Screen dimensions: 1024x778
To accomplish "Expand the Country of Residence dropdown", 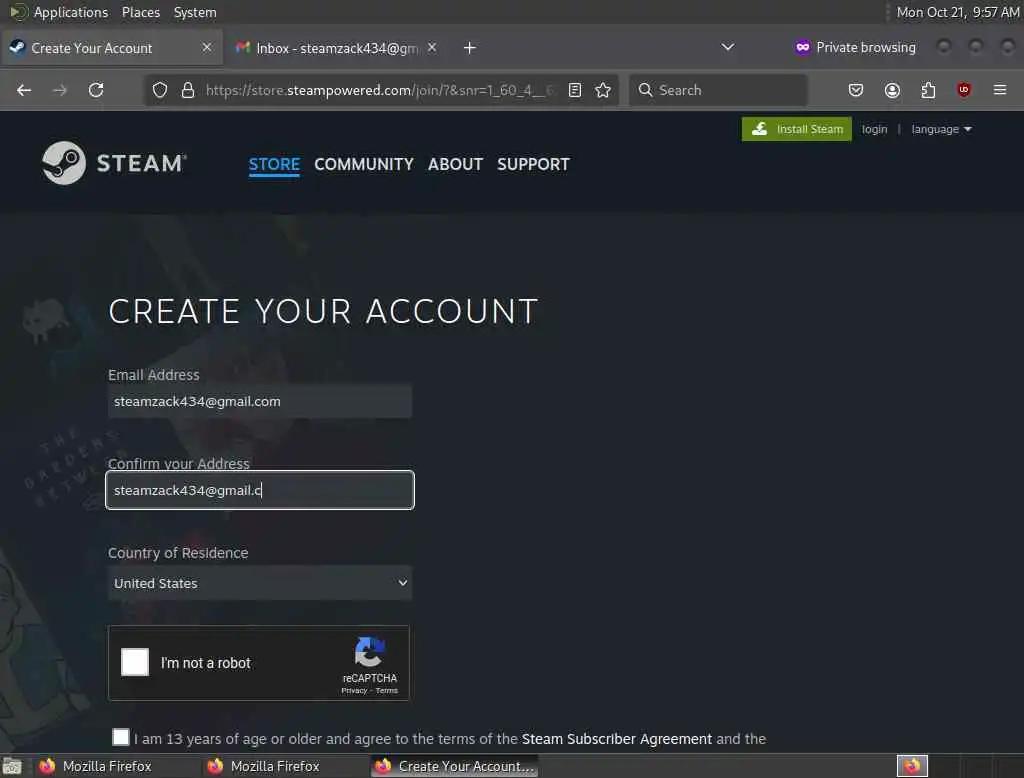I will tap(260, 583).
